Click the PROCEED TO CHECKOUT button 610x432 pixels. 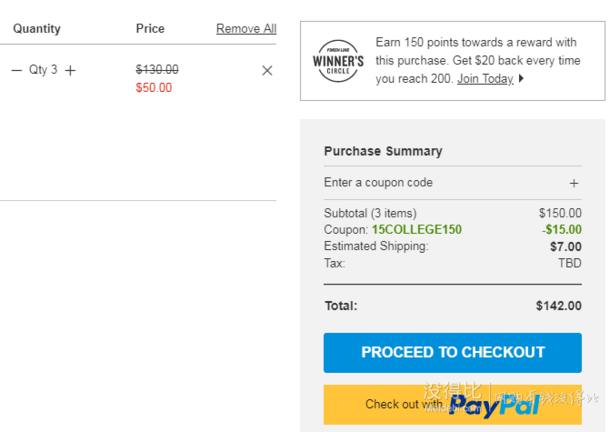click(x=452, y=353)
